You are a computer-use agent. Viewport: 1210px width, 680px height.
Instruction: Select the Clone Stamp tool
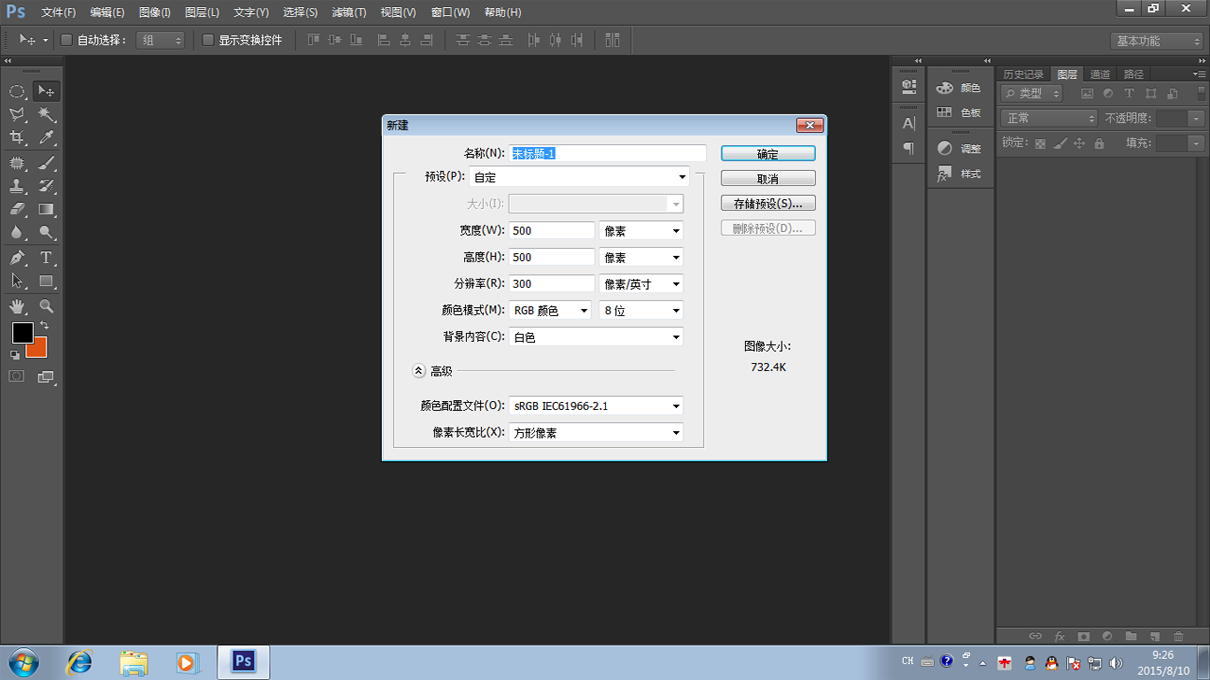point(17,186)
